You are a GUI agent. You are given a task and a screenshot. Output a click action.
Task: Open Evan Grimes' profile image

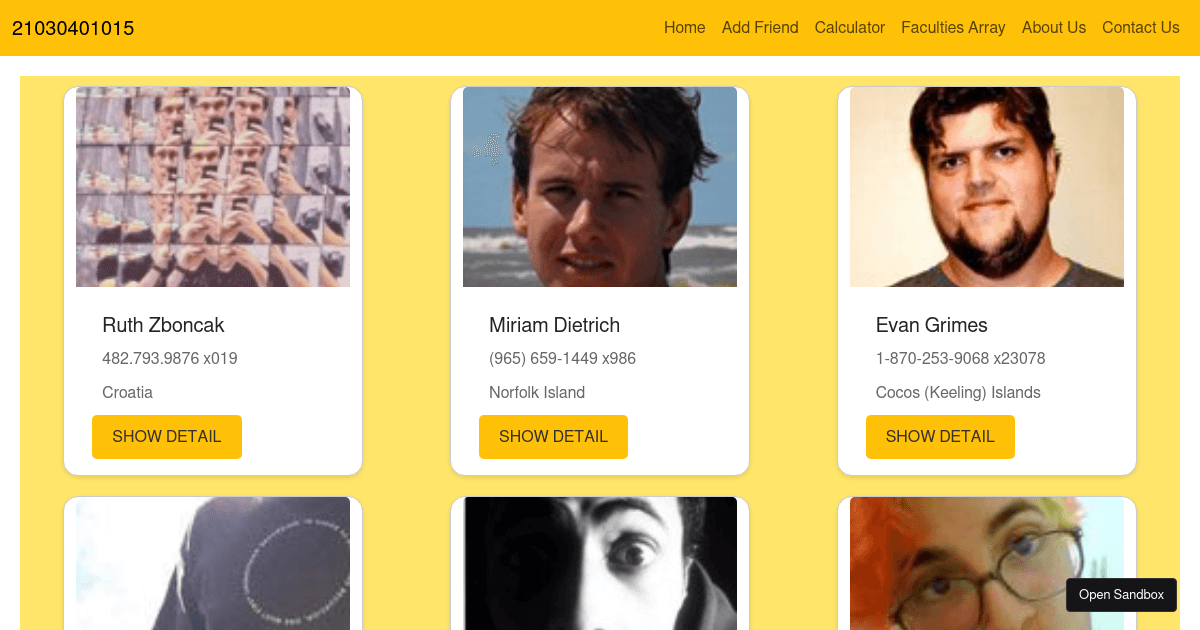click(987, 187)
